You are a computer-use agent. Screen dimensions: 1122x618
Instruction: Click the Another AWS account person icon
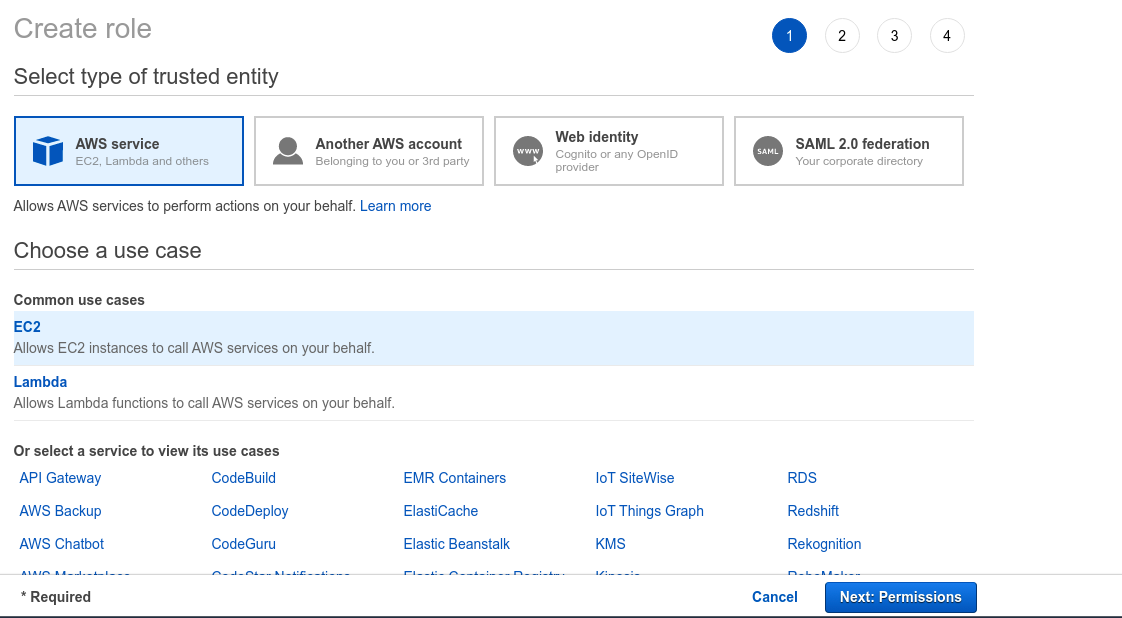click(x=288, y=151)
